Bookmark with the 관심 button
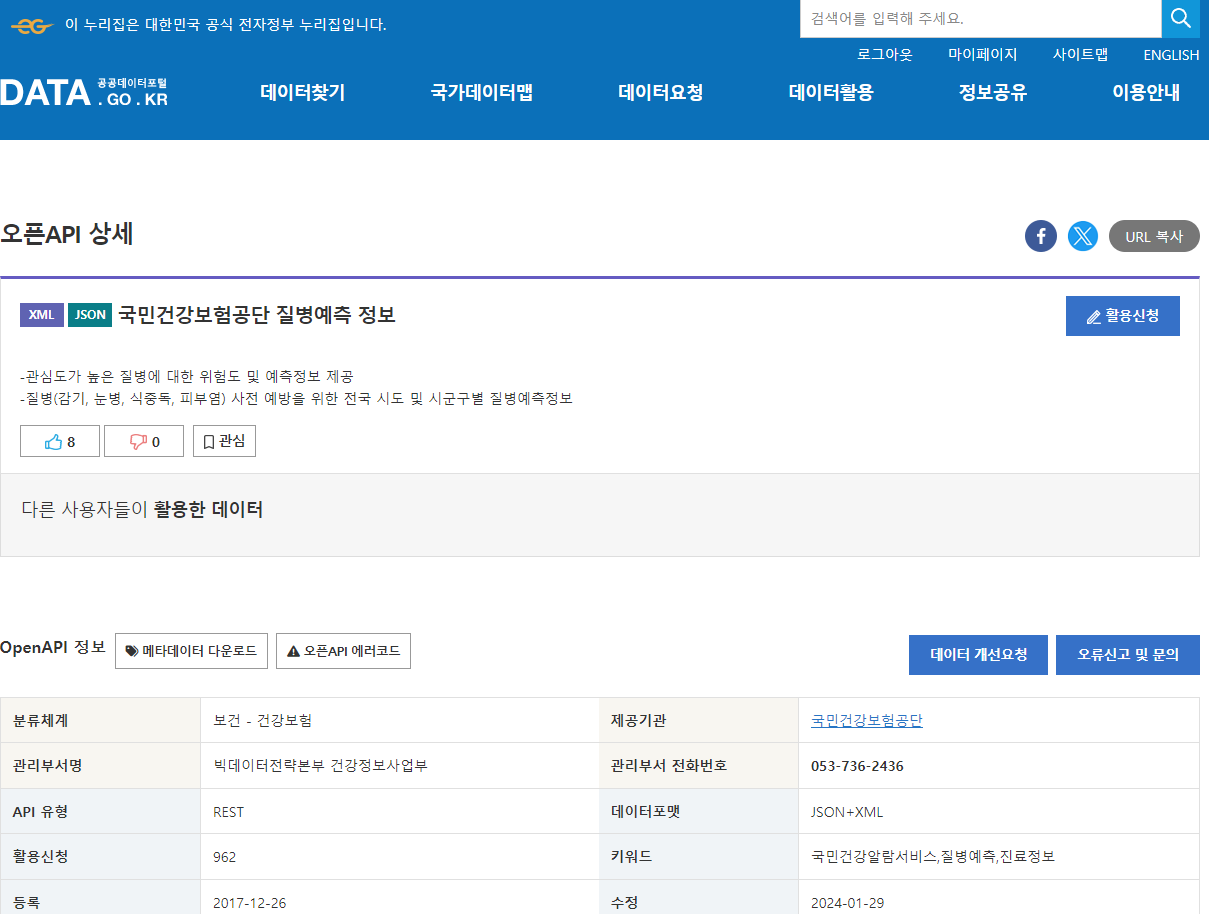The height and width of the screenshot is (914, 1209). (x=224, y=441)
